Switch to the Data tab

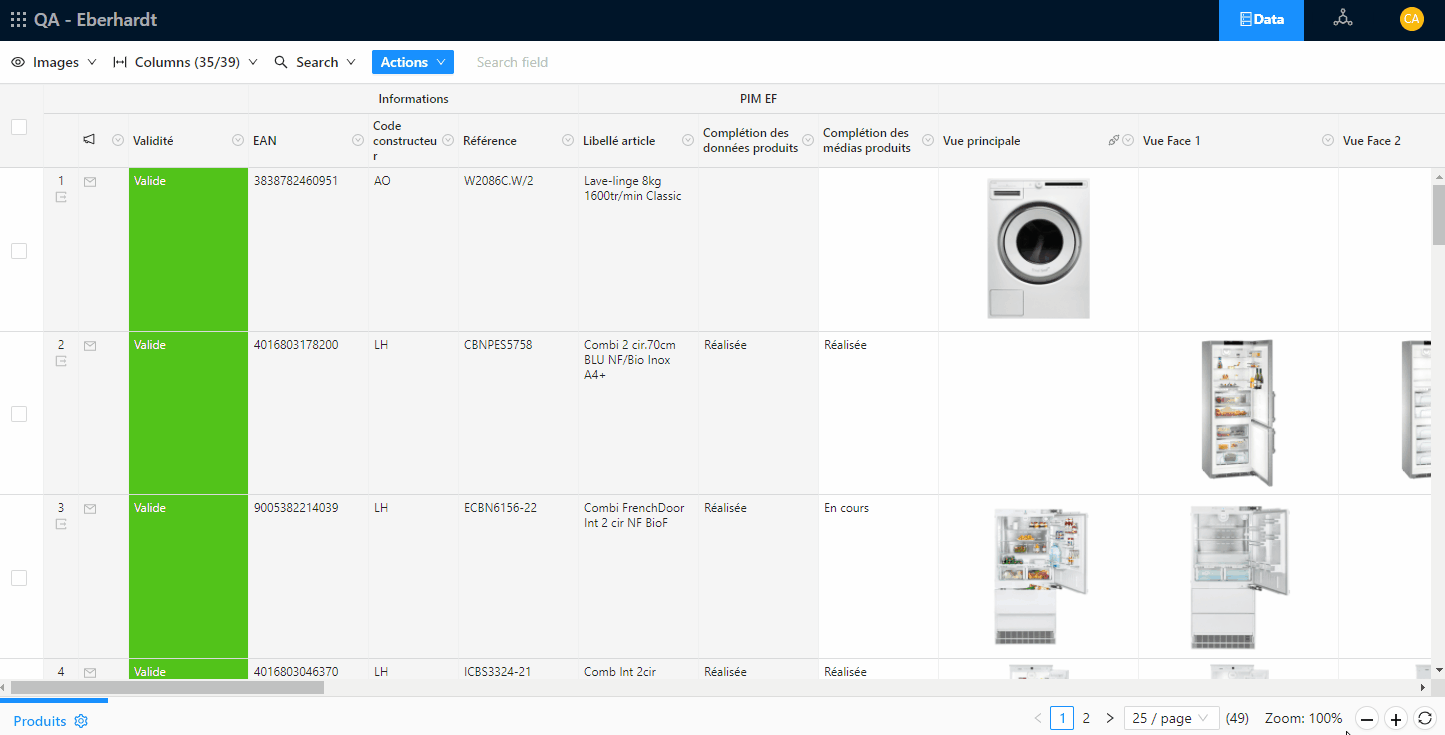pyautogui.click(x=1261, y=20)
